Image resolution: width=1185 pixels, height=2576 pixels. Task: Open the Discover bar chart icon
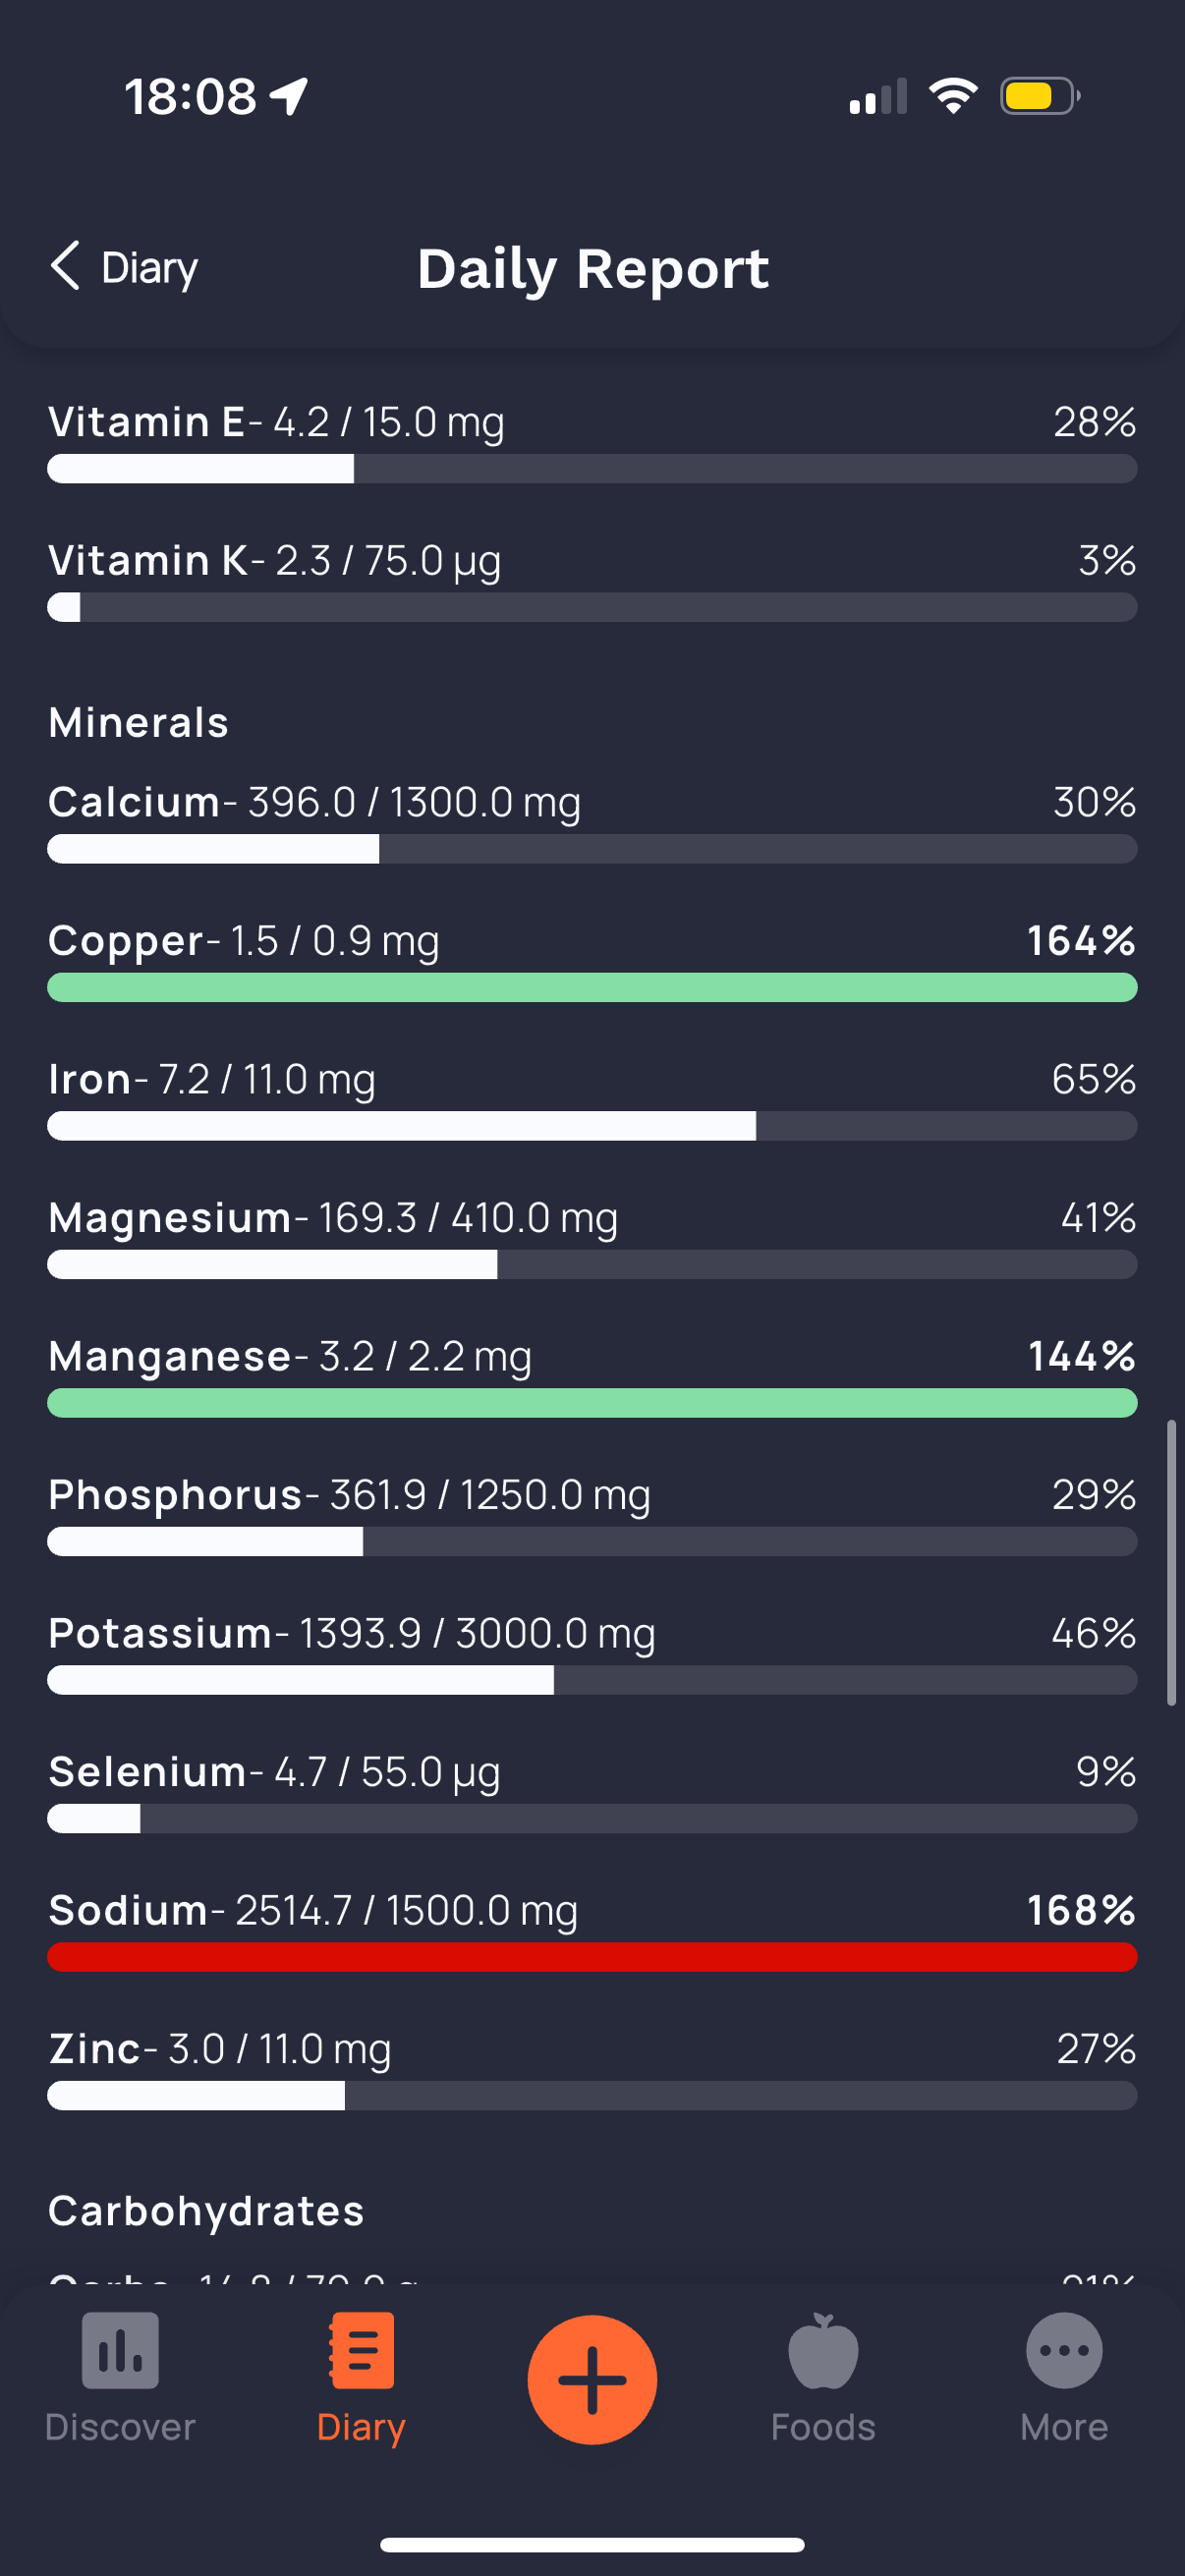tap(120, 2350)
